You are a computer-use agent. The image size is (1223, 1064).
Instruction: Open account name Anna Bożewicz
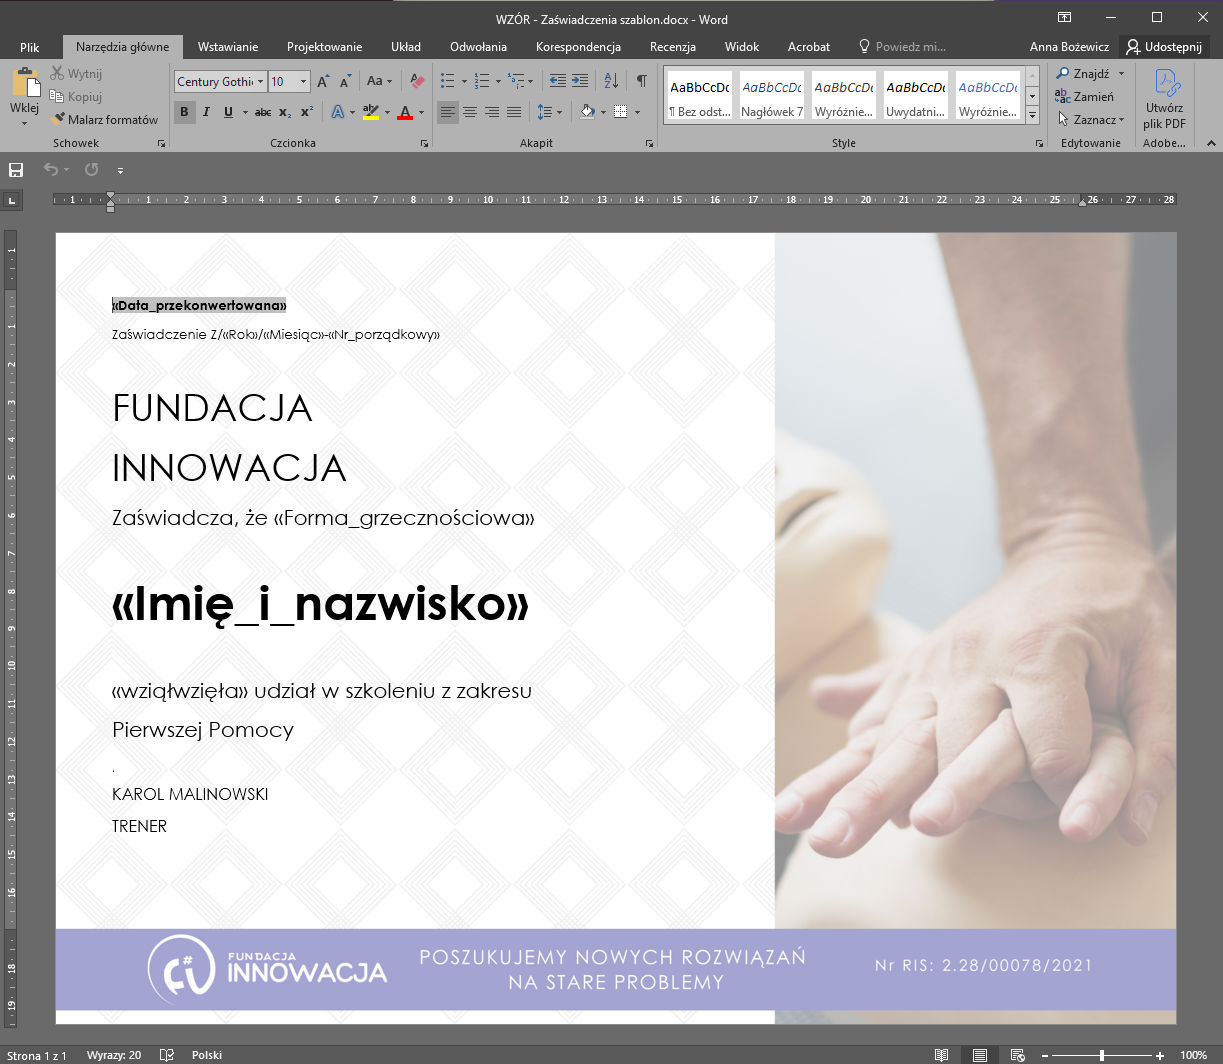1069,47
